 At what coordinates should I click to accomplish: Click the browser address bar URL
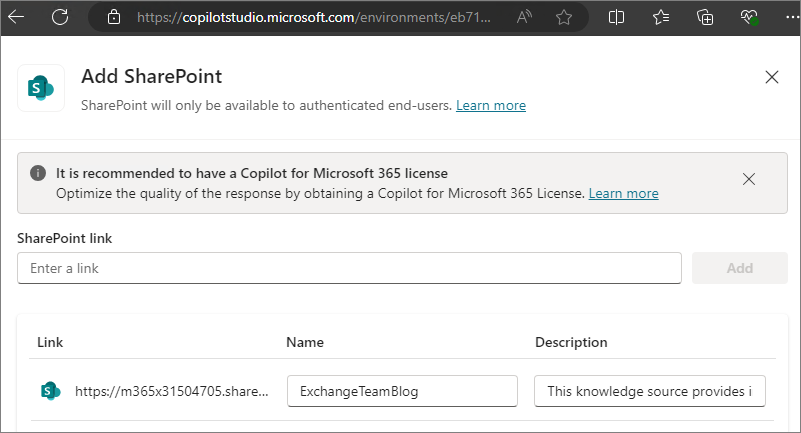tap(314, 17)
